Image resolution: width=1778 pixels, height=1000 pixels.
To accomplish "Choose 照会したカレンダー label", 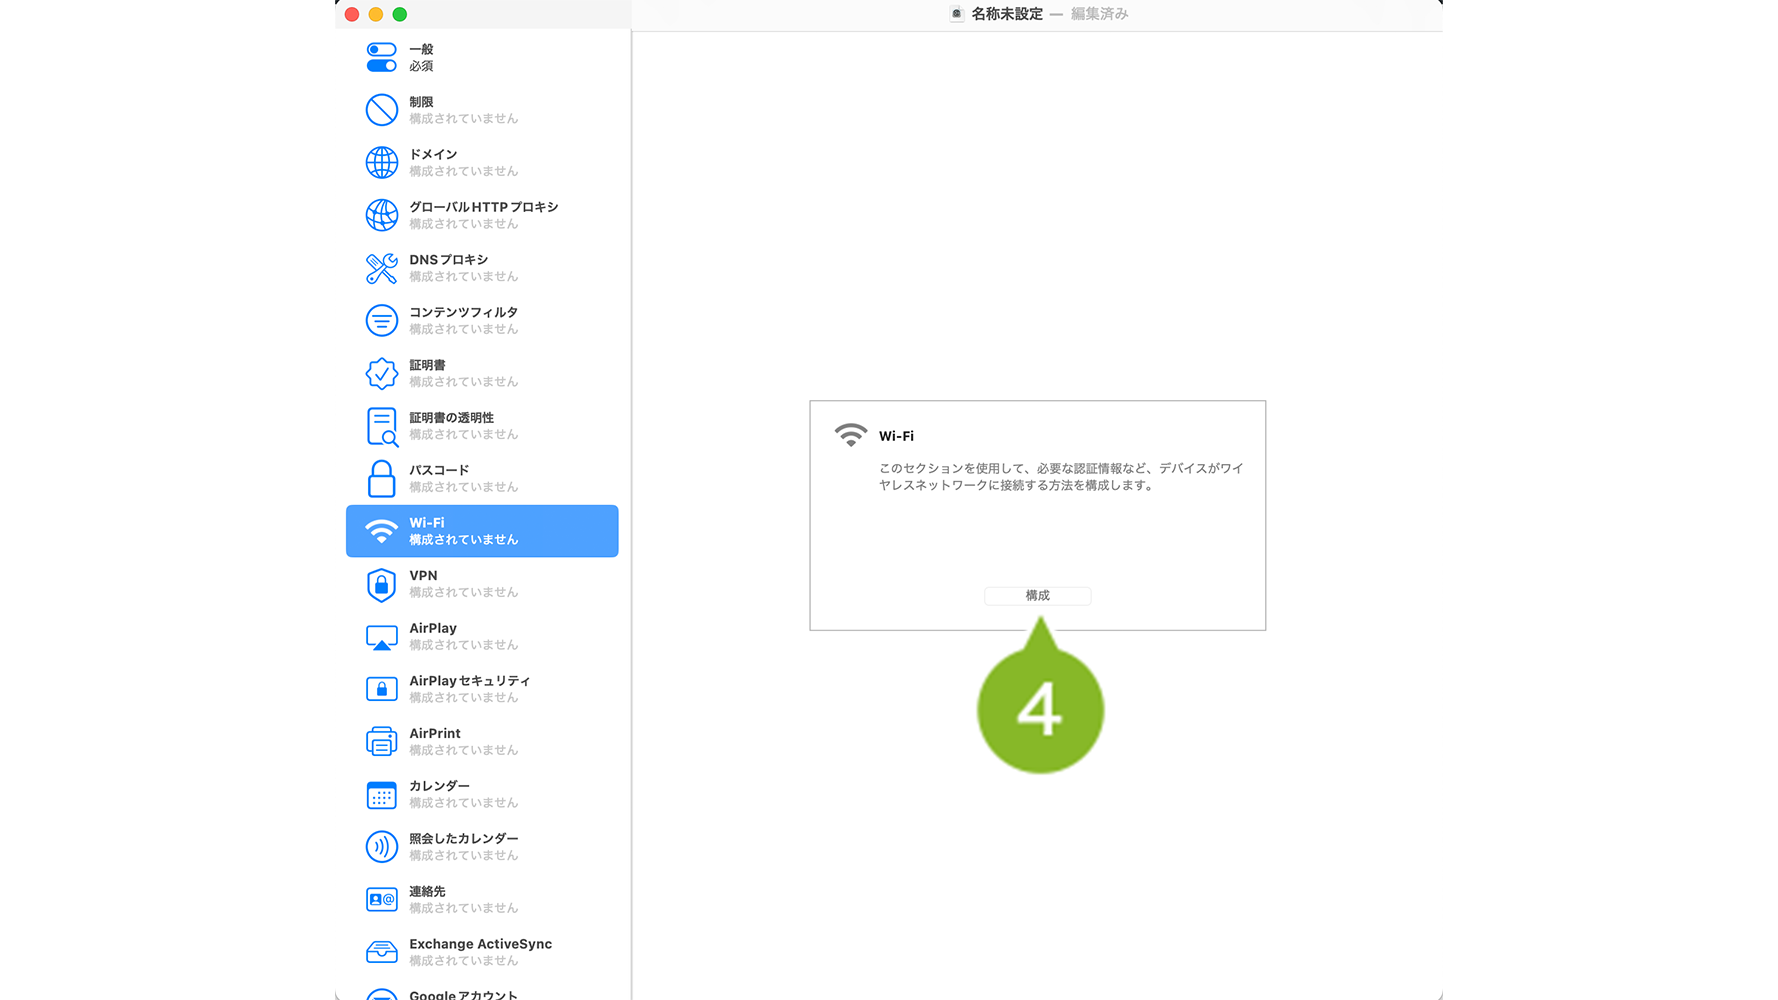I will (x=464, y=839).
